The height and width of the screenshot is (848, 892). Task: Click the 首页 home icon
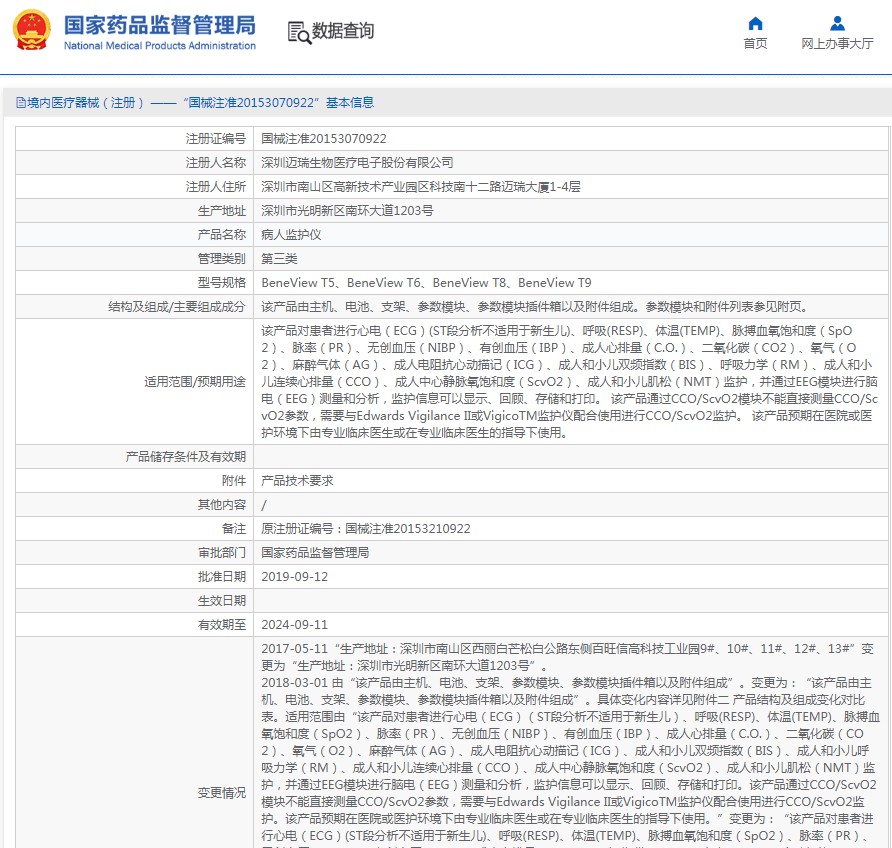click(x=755, y=23)
